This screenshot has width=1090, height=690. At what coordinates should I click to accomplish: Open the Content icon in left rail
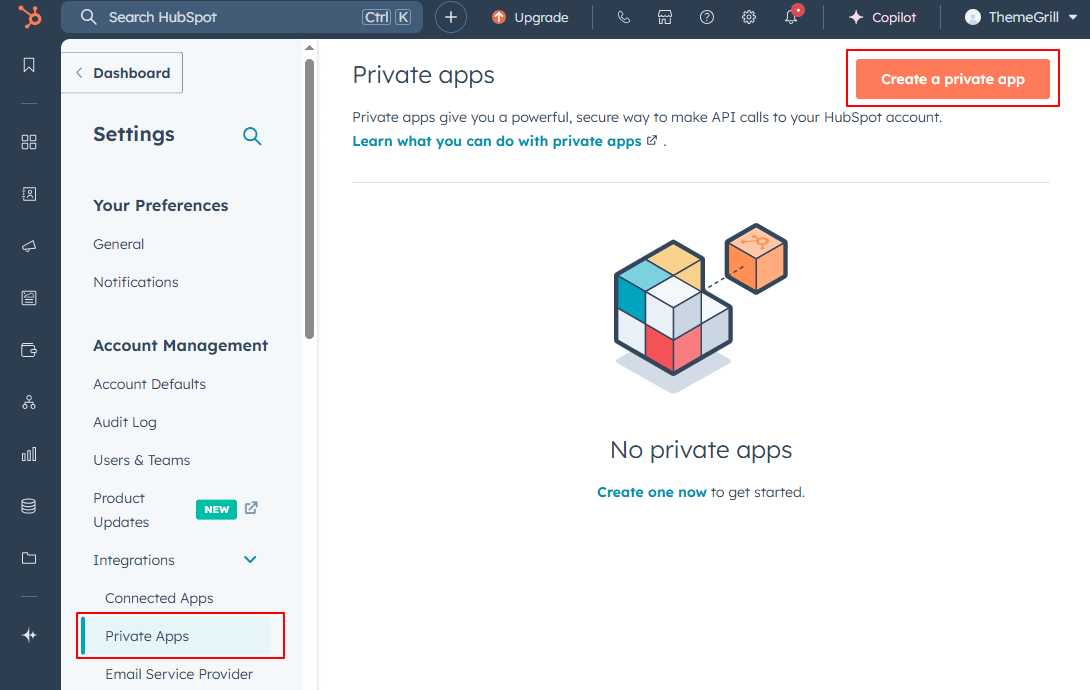tap(29, 298)
